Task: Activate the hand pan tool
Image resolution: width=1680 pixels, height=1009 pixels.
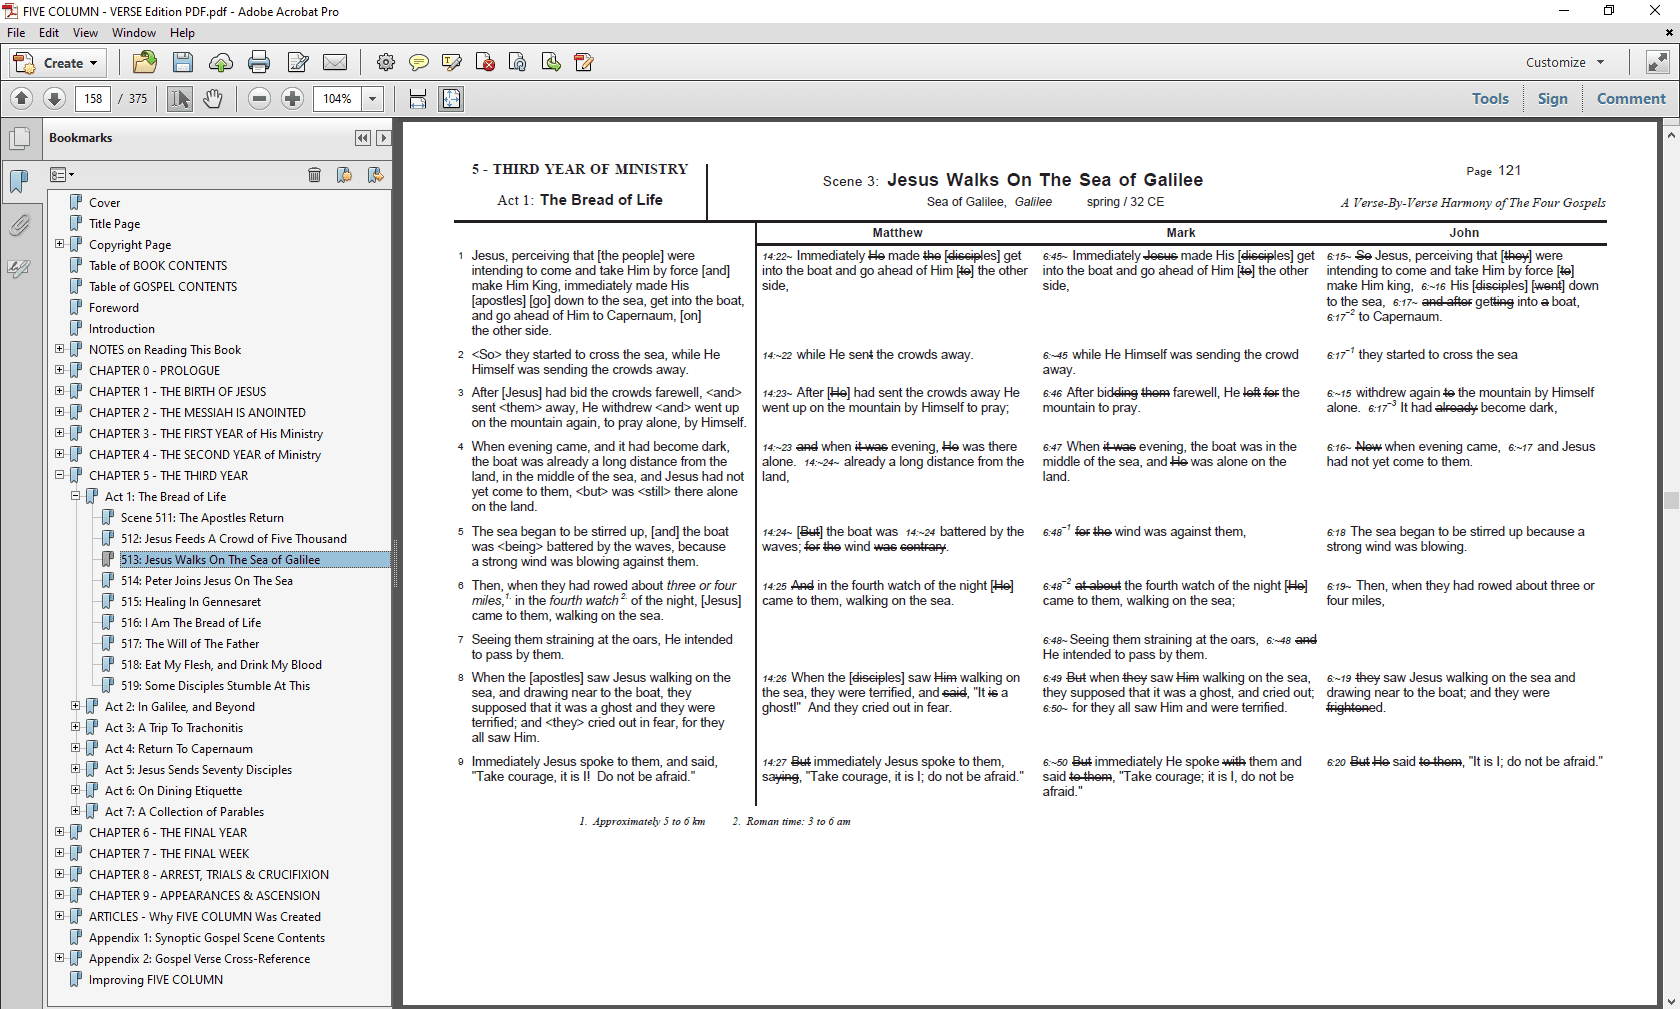Action: point(213,99)
